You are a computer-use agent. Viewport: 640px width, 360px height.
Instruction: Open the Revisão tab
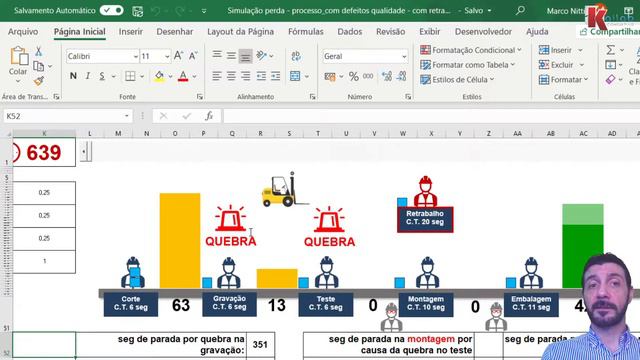click(x=391, y=31)
